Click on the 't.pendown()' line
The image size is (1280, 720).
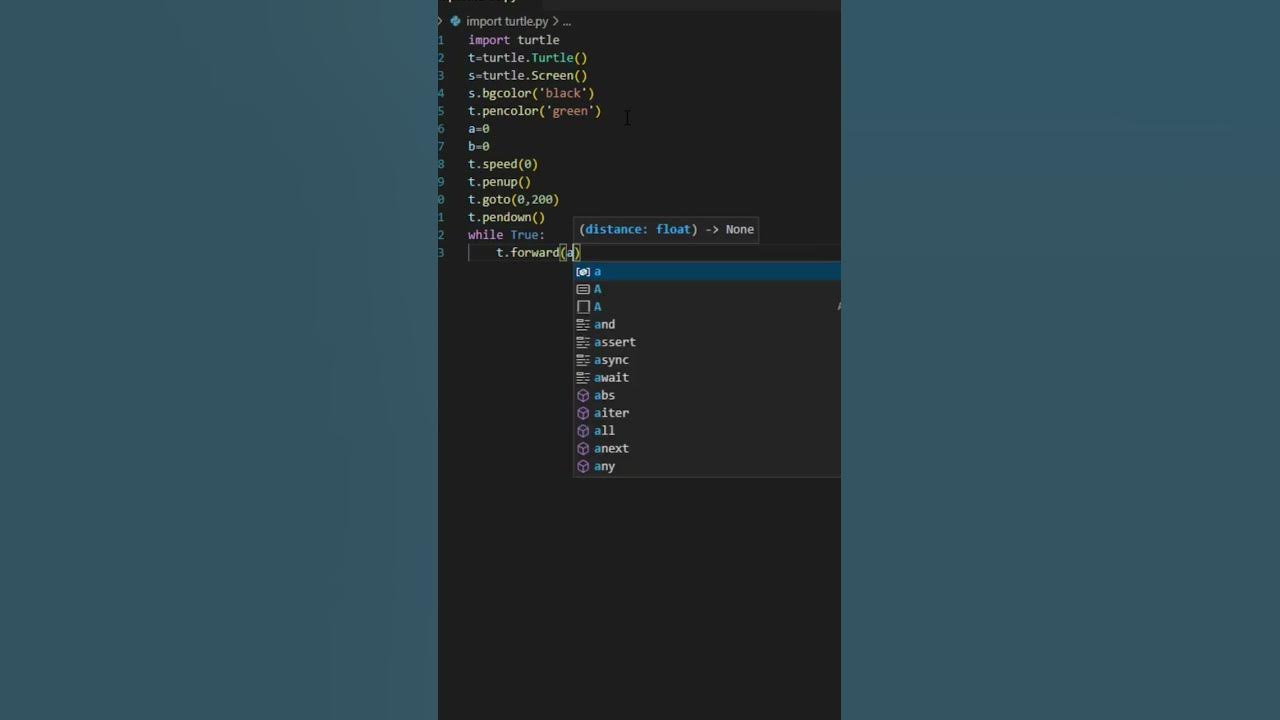507,217
